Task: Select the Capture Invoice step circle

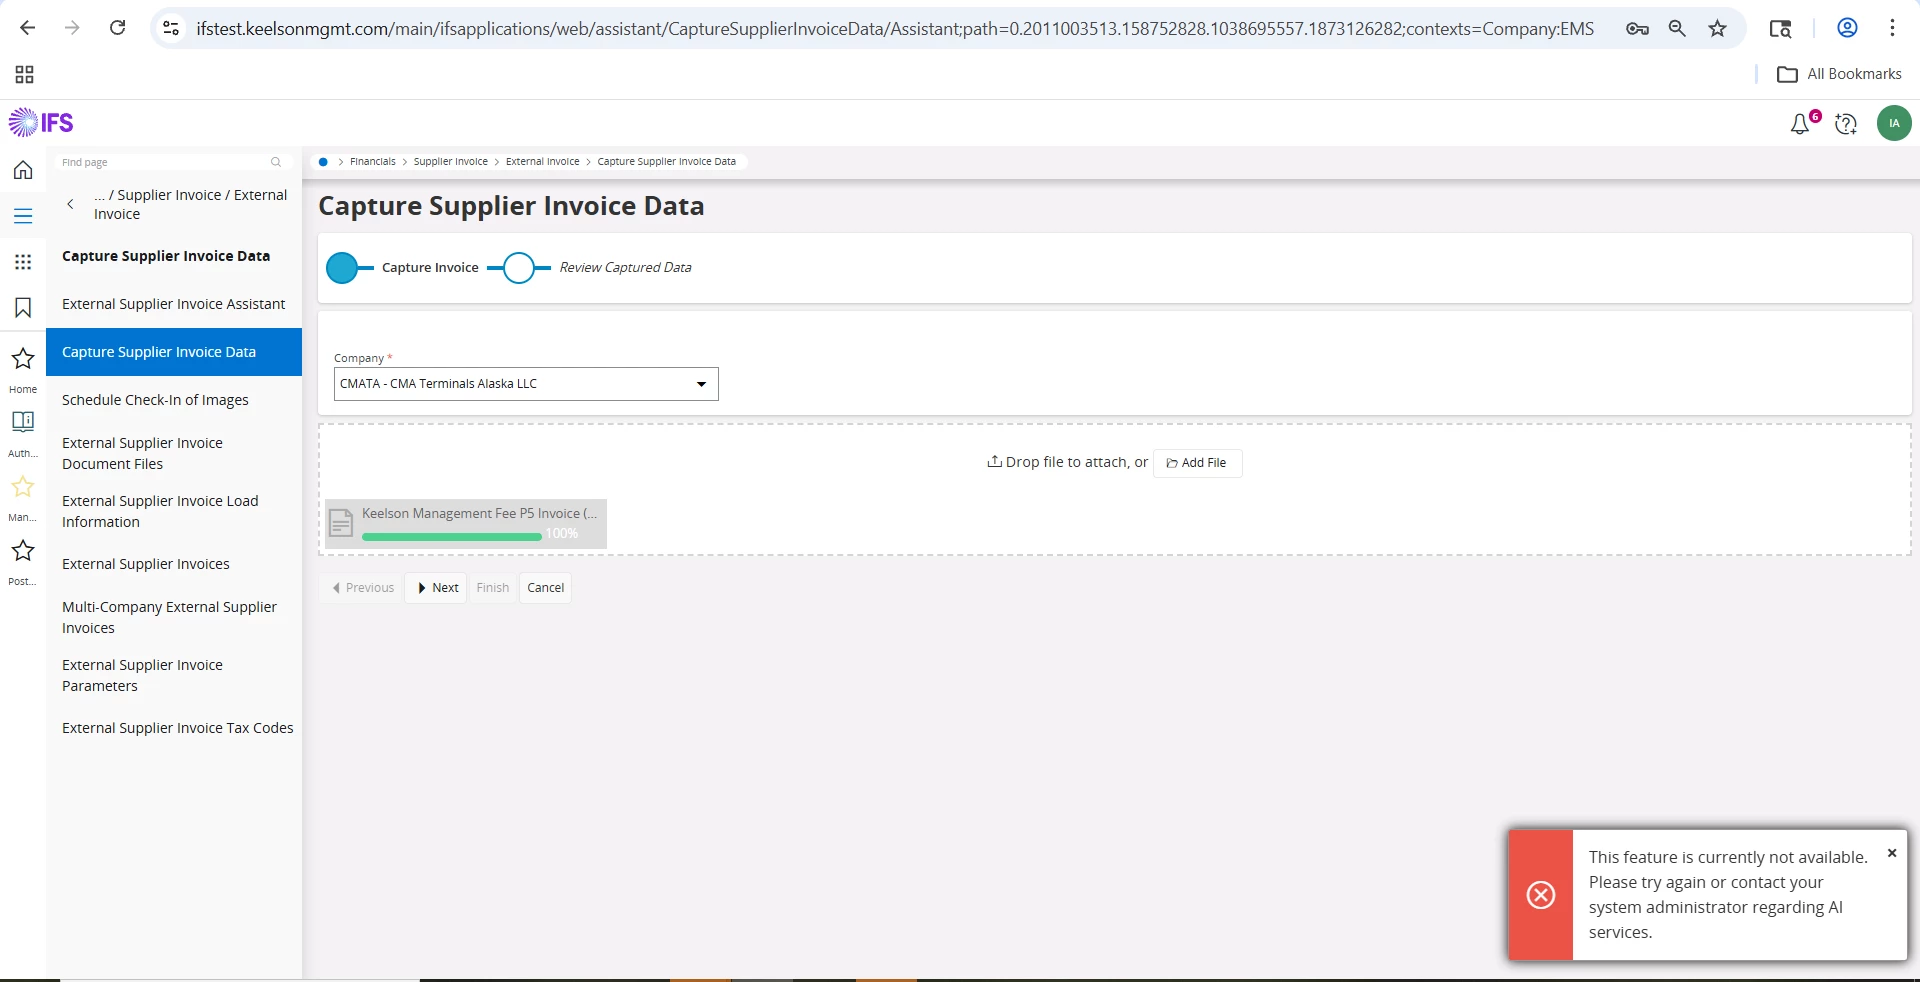Action: pos(342,268)
